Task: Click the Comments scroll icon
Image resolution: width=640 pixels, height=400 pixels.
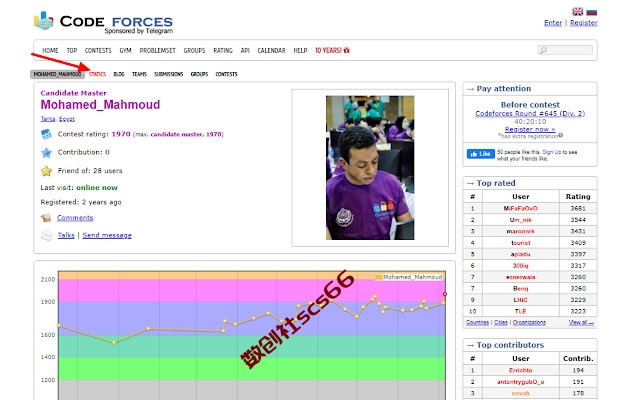Action: (46, 218)
